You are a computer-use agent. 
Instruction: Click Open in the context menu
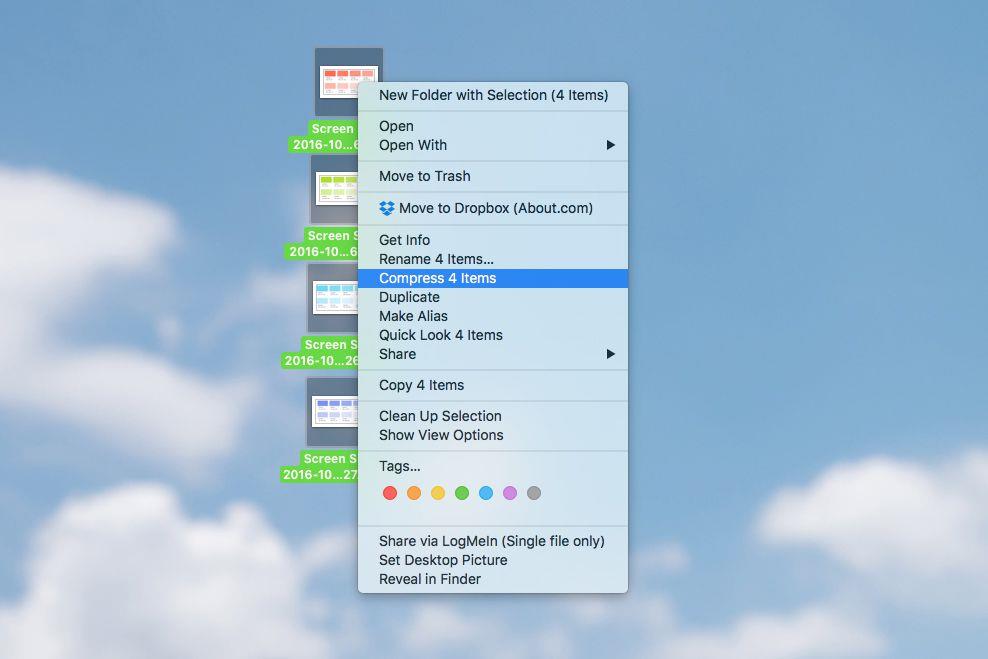click(x=493, y=126)
